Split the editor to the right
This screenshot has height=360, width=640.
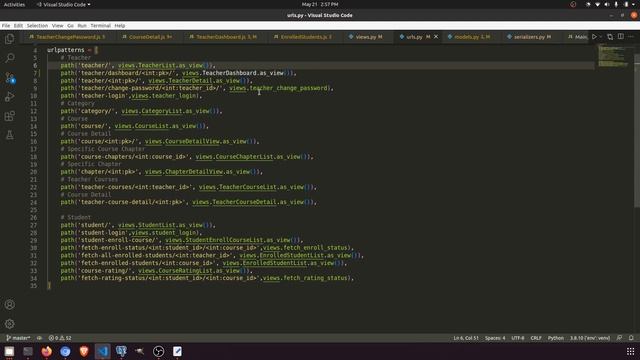[x=620, y=37]
